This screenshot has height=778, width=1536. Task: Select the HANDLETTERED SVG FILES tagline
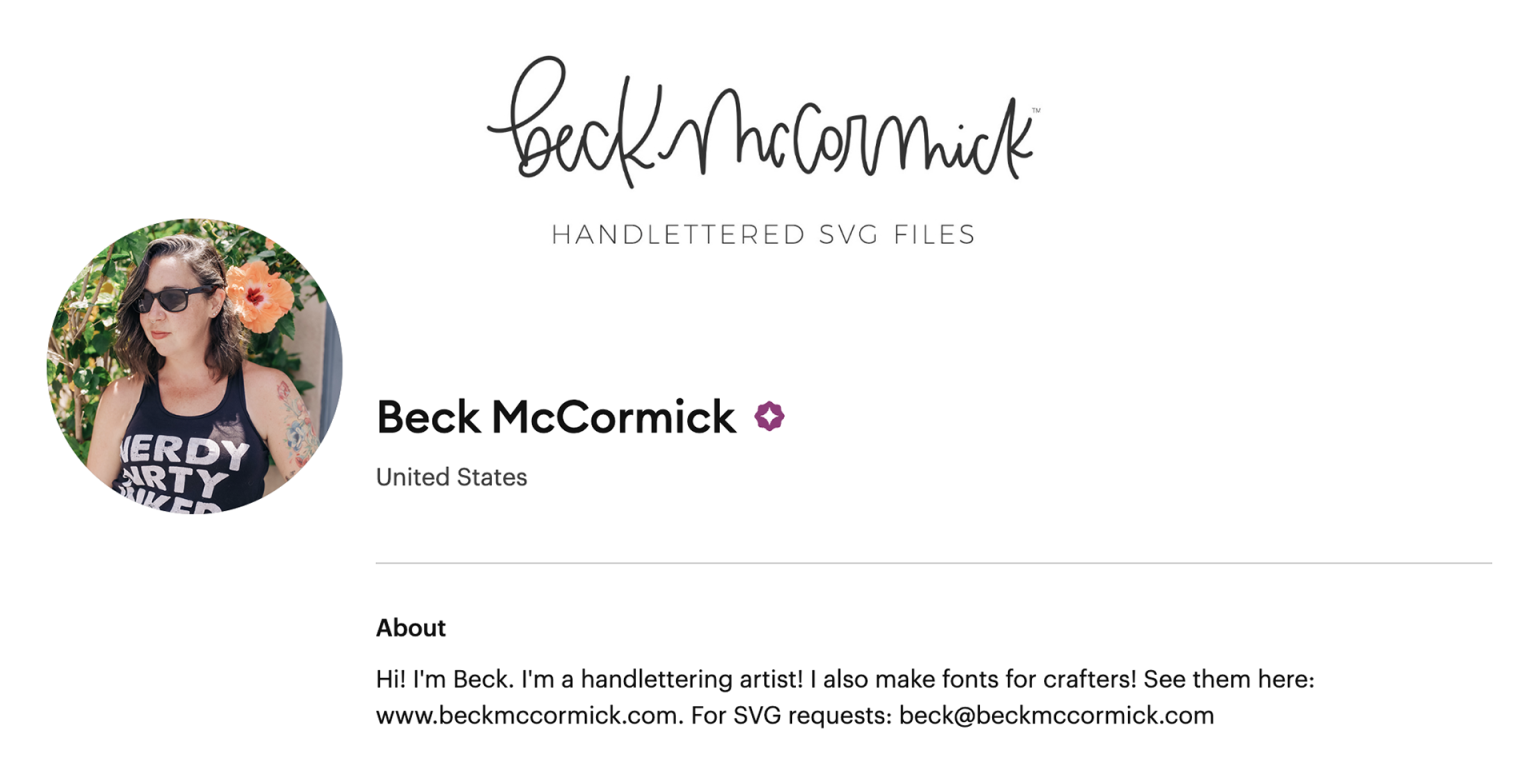763,236
